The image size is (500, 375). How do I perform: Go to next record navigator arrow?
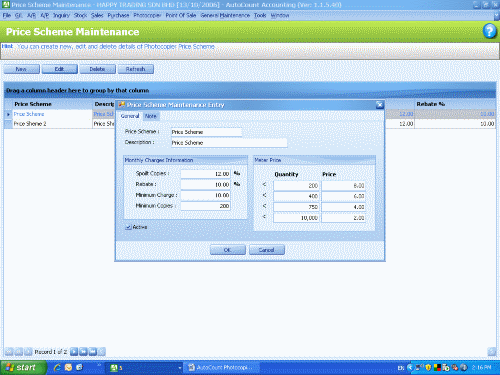(74, 351)
